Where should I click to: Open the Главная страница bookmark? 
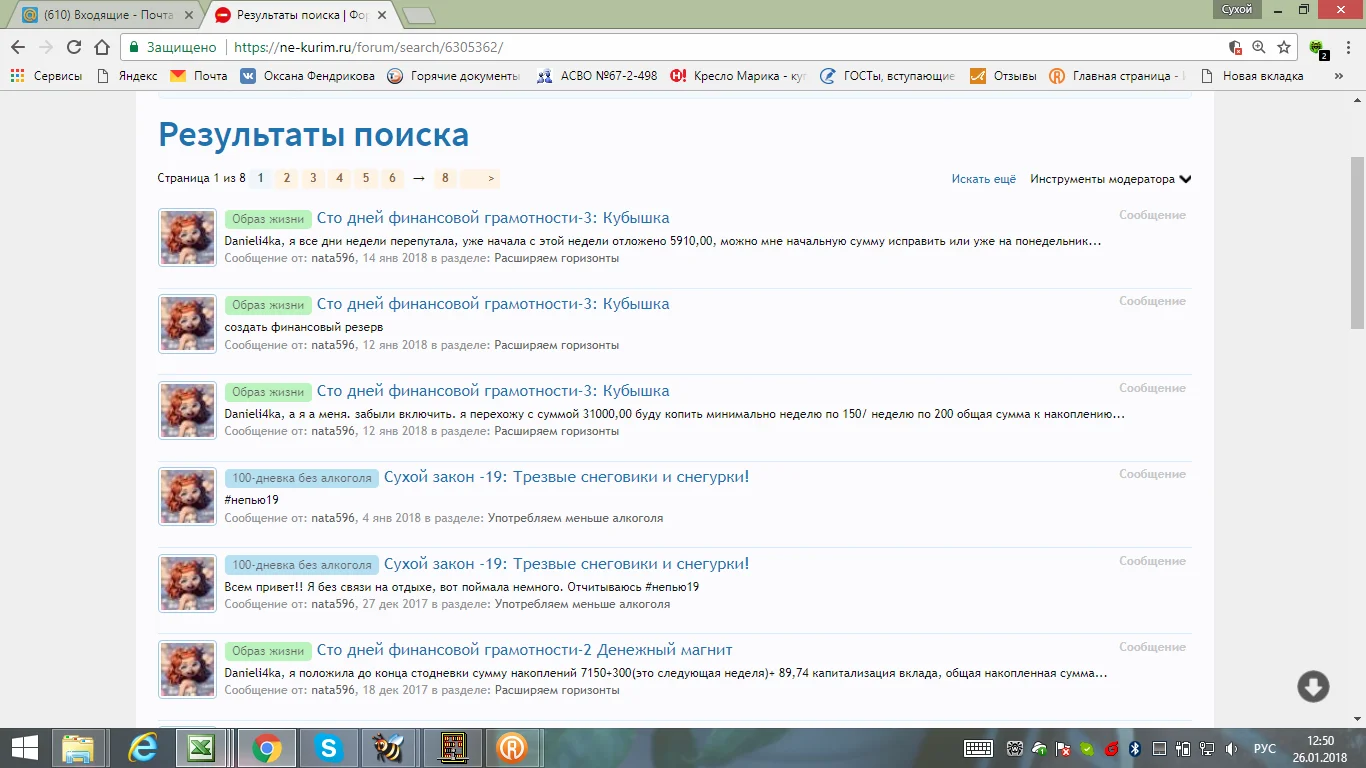point(1117,76)
